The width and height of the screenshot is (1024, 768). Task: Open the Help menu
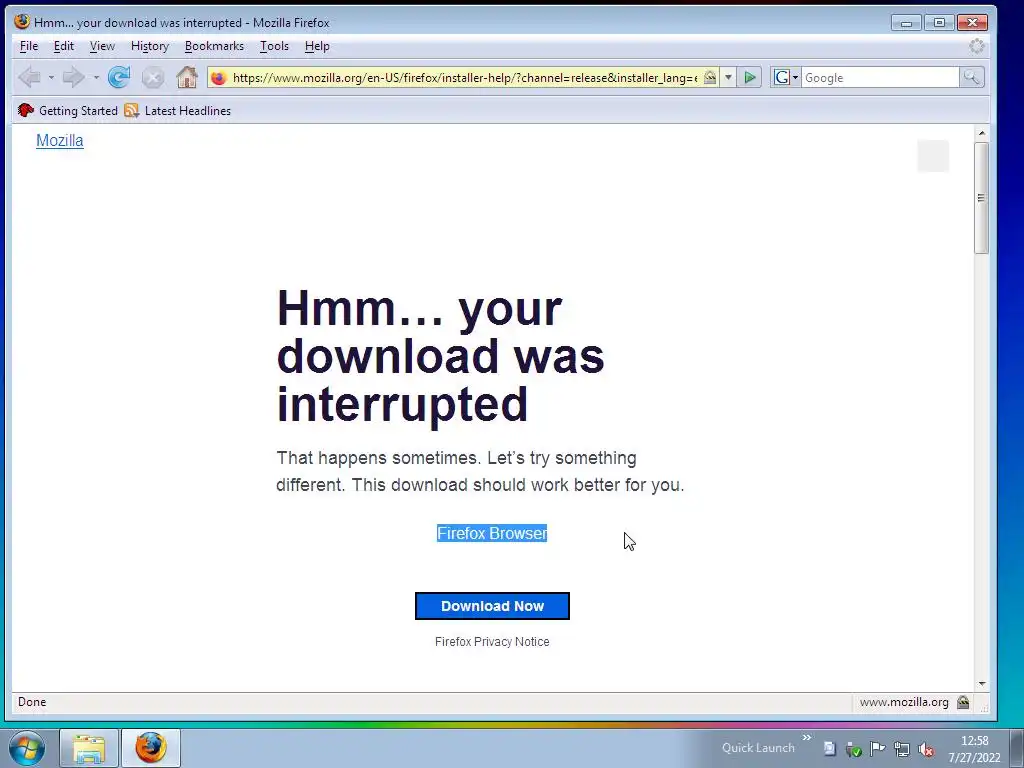(317, 46)
